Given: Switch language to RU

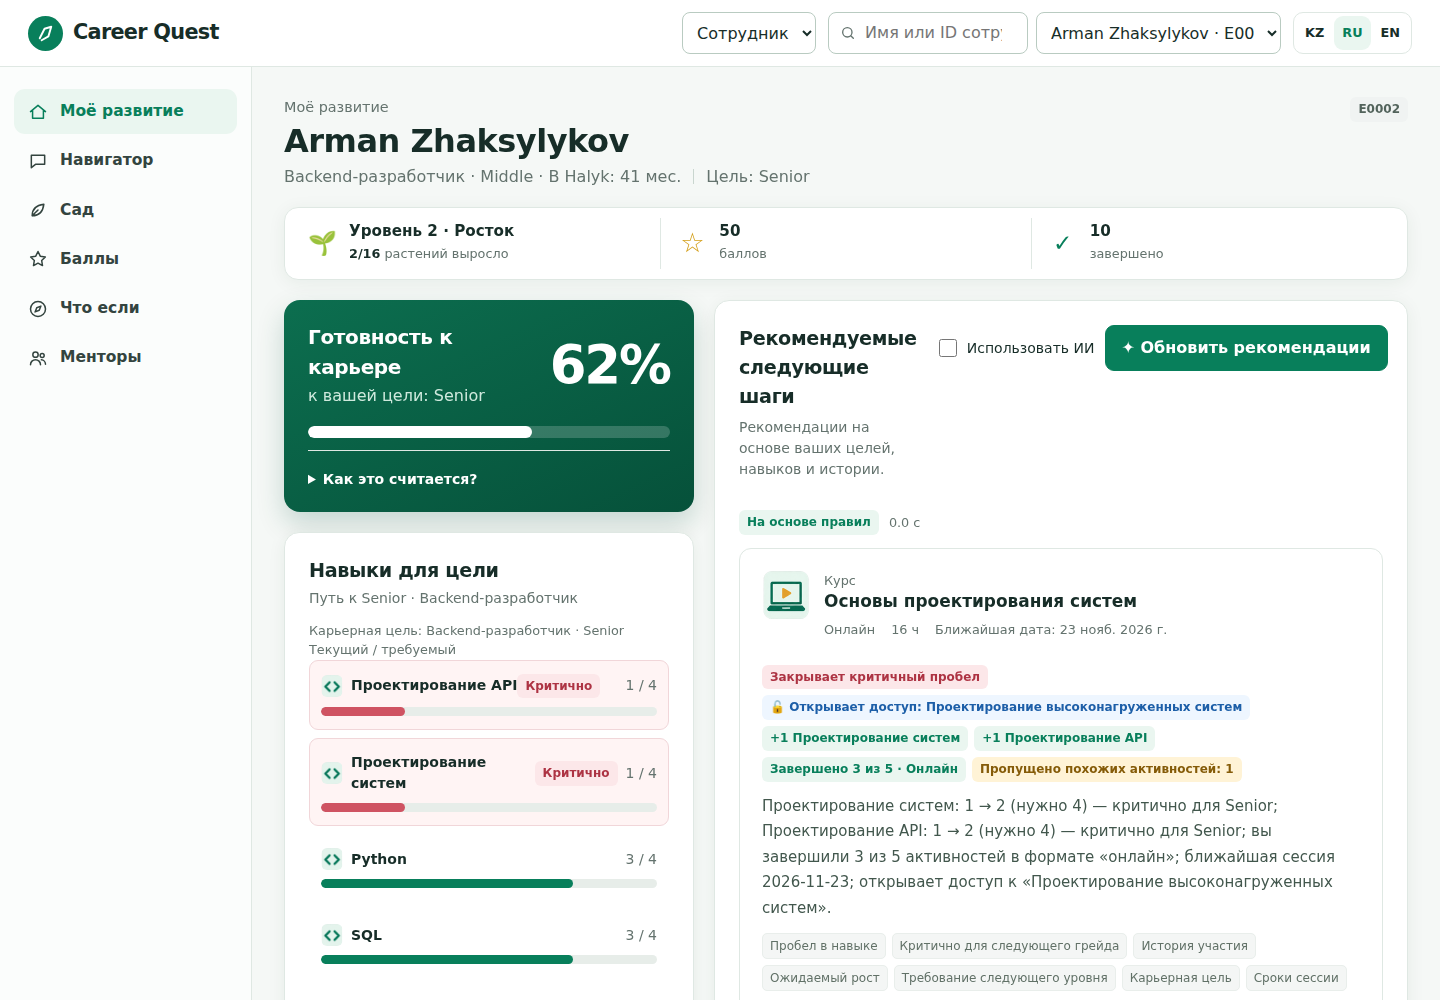Looking at the screenshot, I should [x=1352, y=33].
